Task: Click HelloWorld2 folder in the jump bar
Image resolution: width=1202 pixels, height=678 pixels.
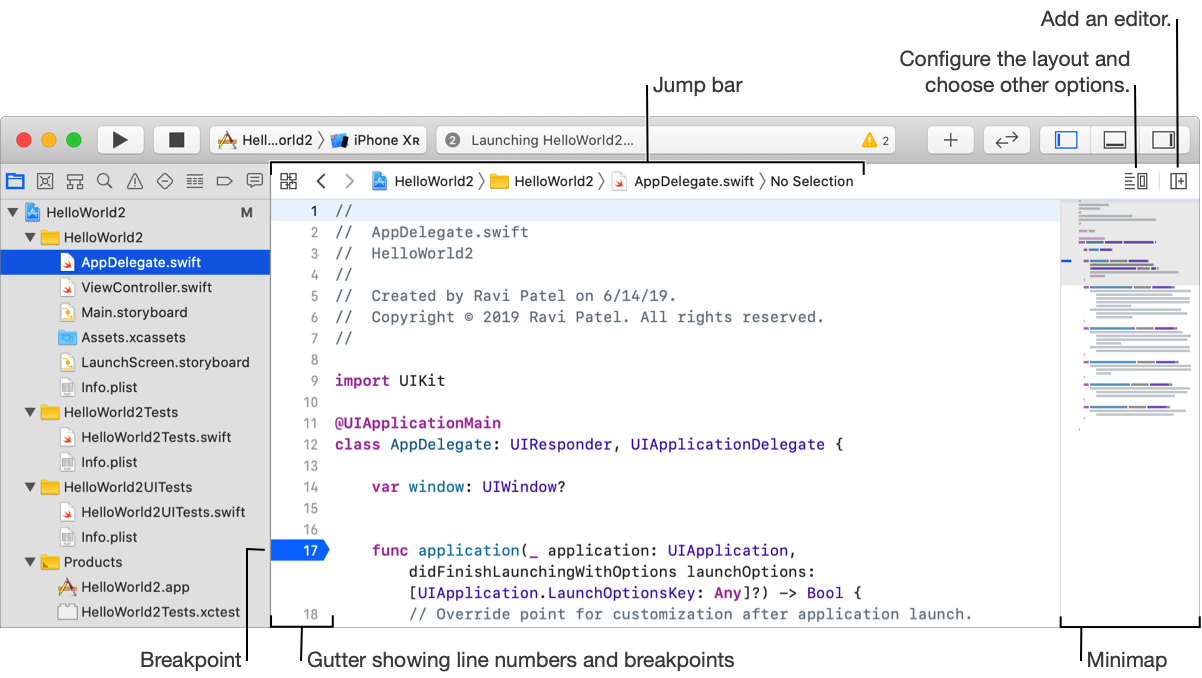Action: pyautogui.click(x=541, y=181)
